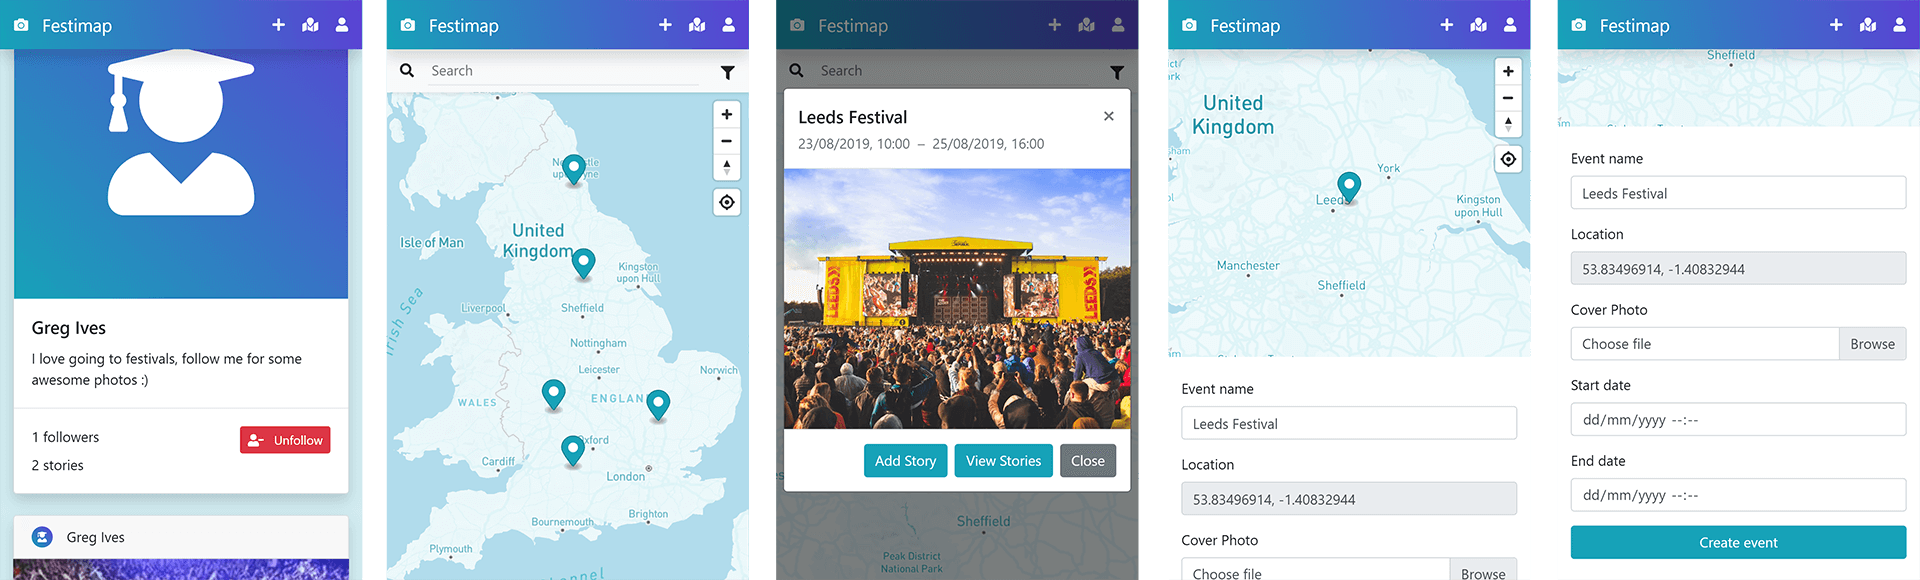The image size is (1920, 580).
Task: Select the map marker near Oxford
Action: pyautogui.click(x=572, y=450)
